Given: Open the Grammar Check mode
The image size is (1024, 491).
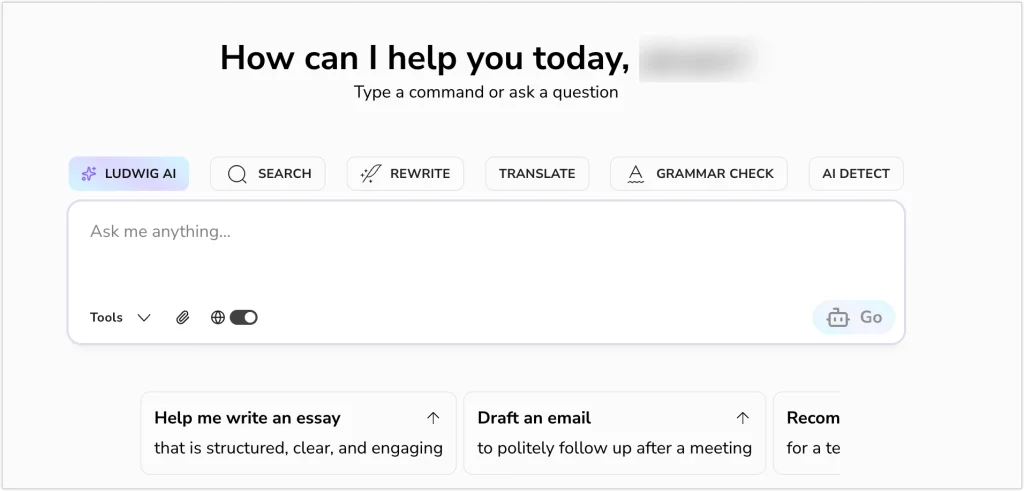Looking at the screenshot, I should coord(699,174).
